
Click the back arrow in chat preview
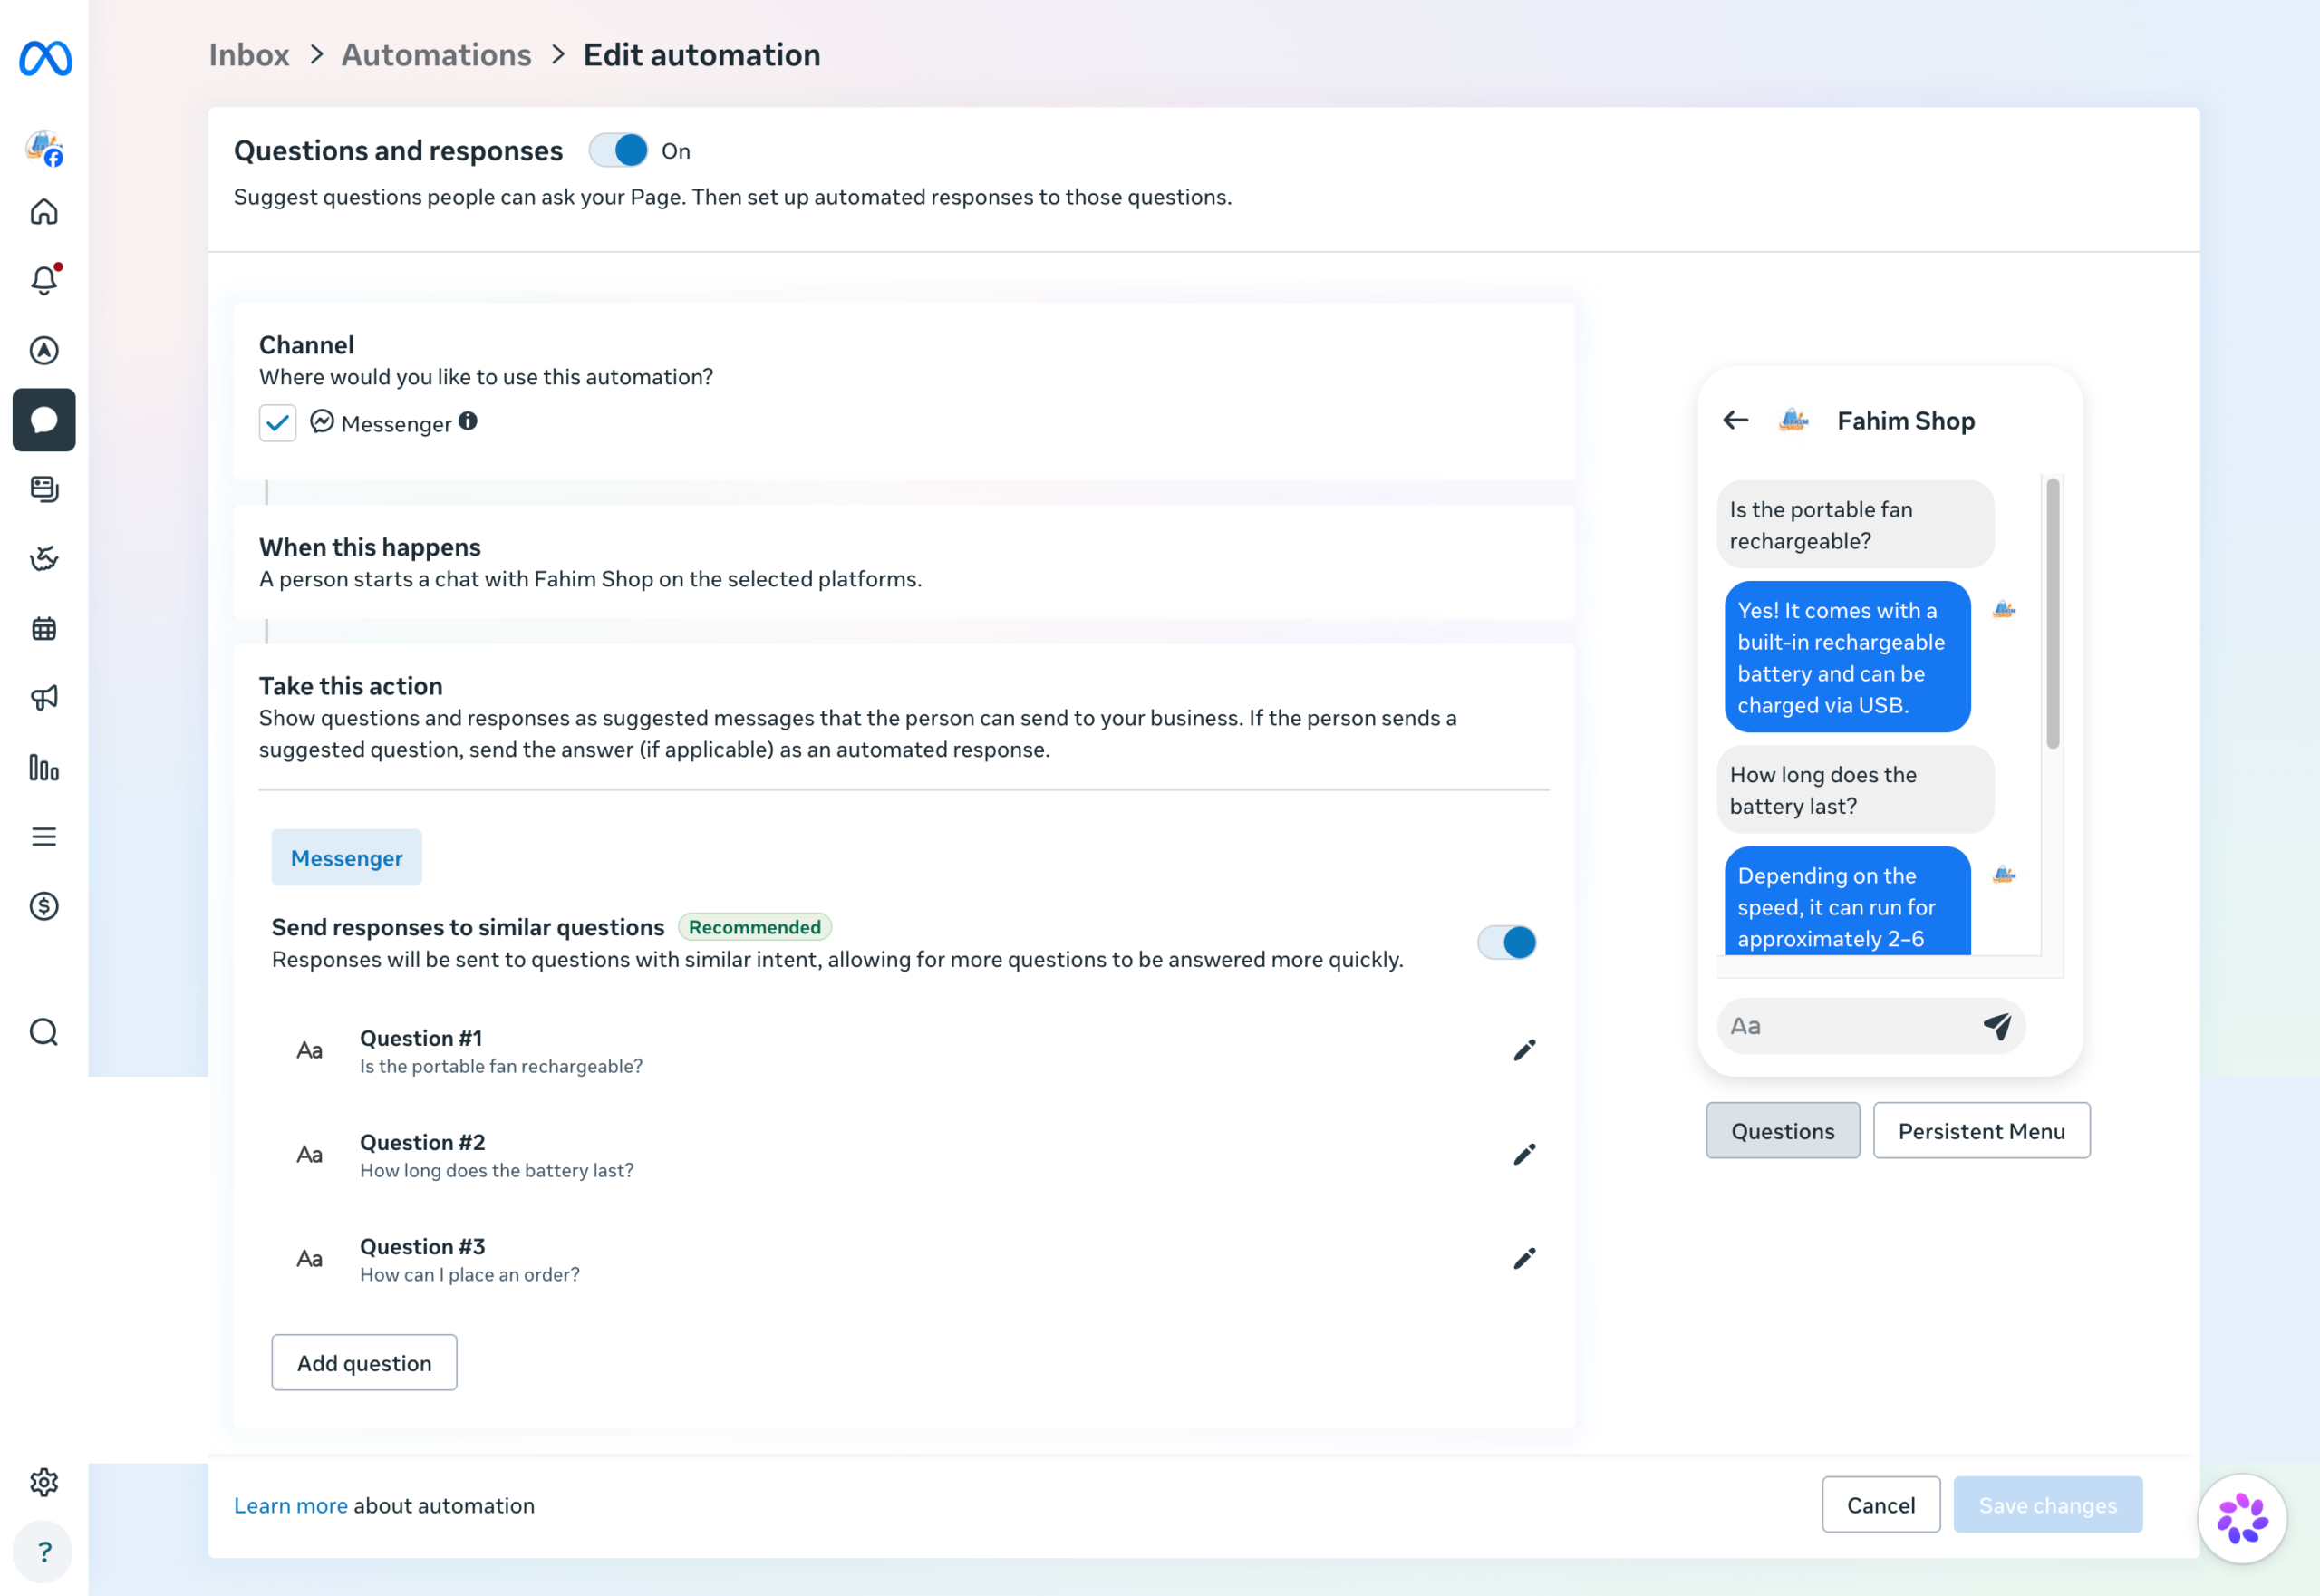tap(1736, 420)
